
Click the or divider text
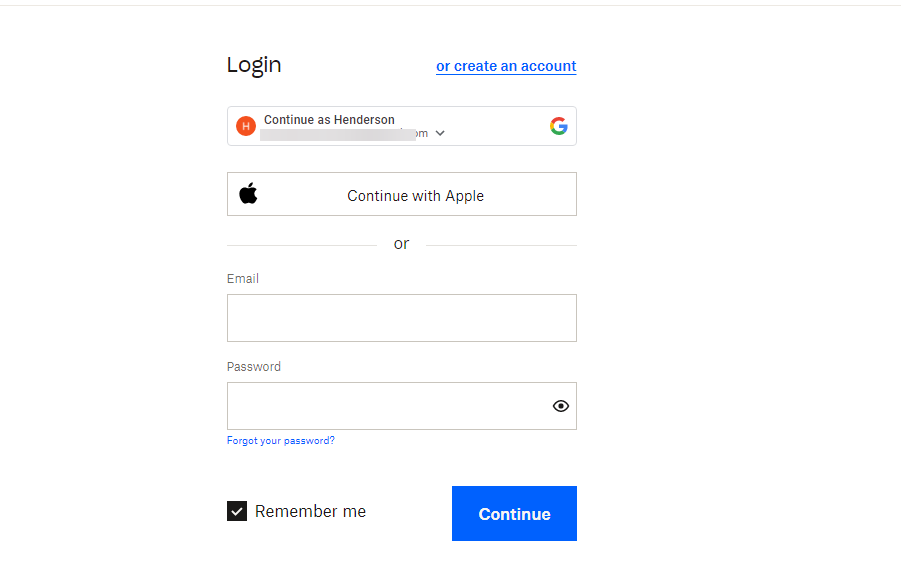point(401,244)
